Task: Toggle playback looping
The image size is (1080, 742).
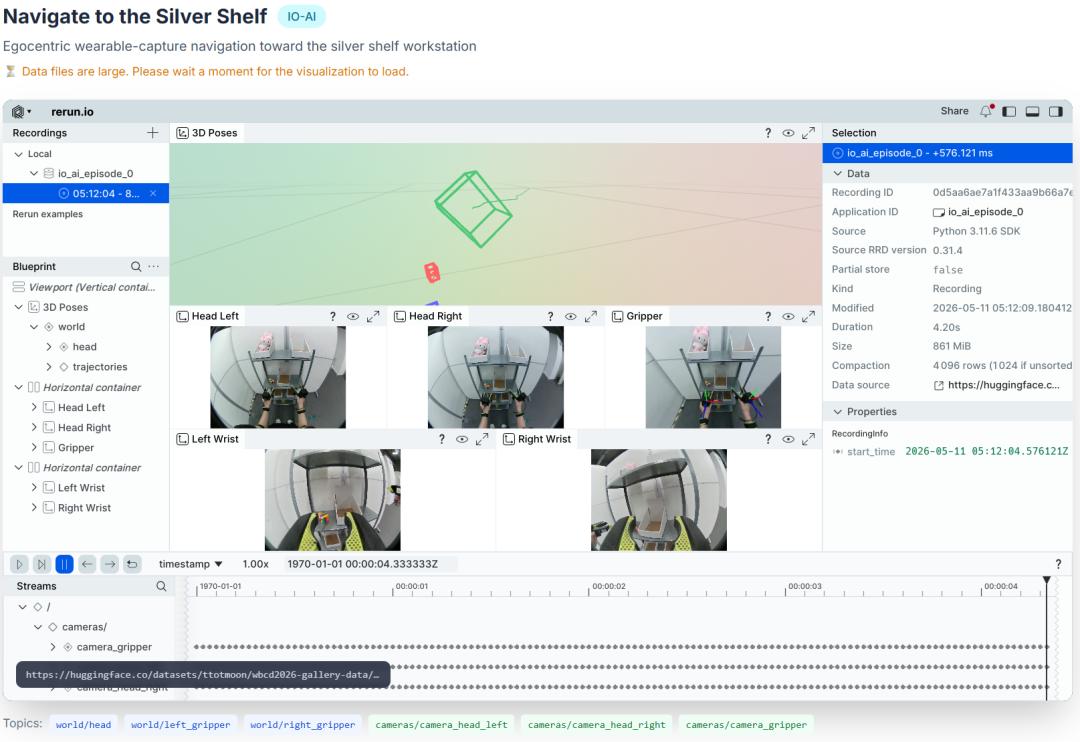Action: (132, 564)
